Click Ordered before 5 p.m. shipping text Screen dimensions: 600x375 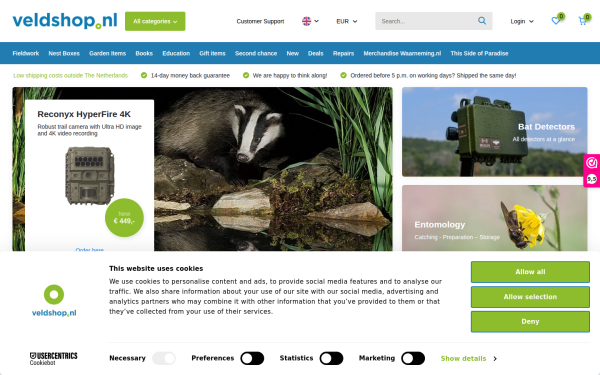tap(433, 75)
